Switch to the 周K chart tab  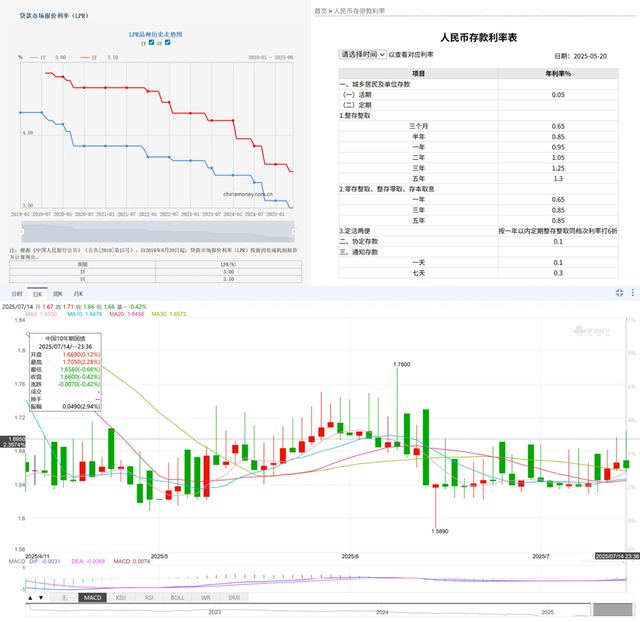pos(58,294)
